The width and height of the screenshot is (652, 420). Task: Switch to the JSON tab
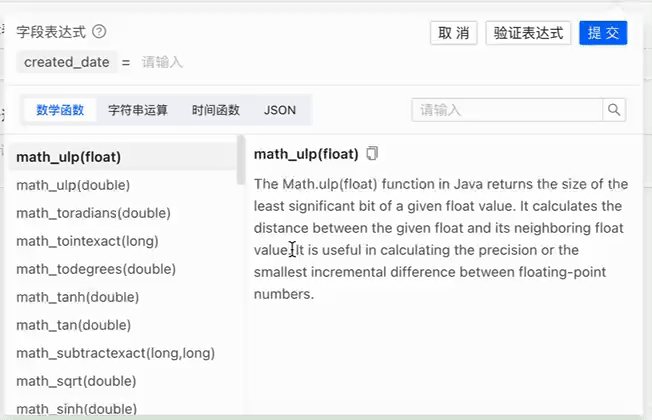click(280, 110)
